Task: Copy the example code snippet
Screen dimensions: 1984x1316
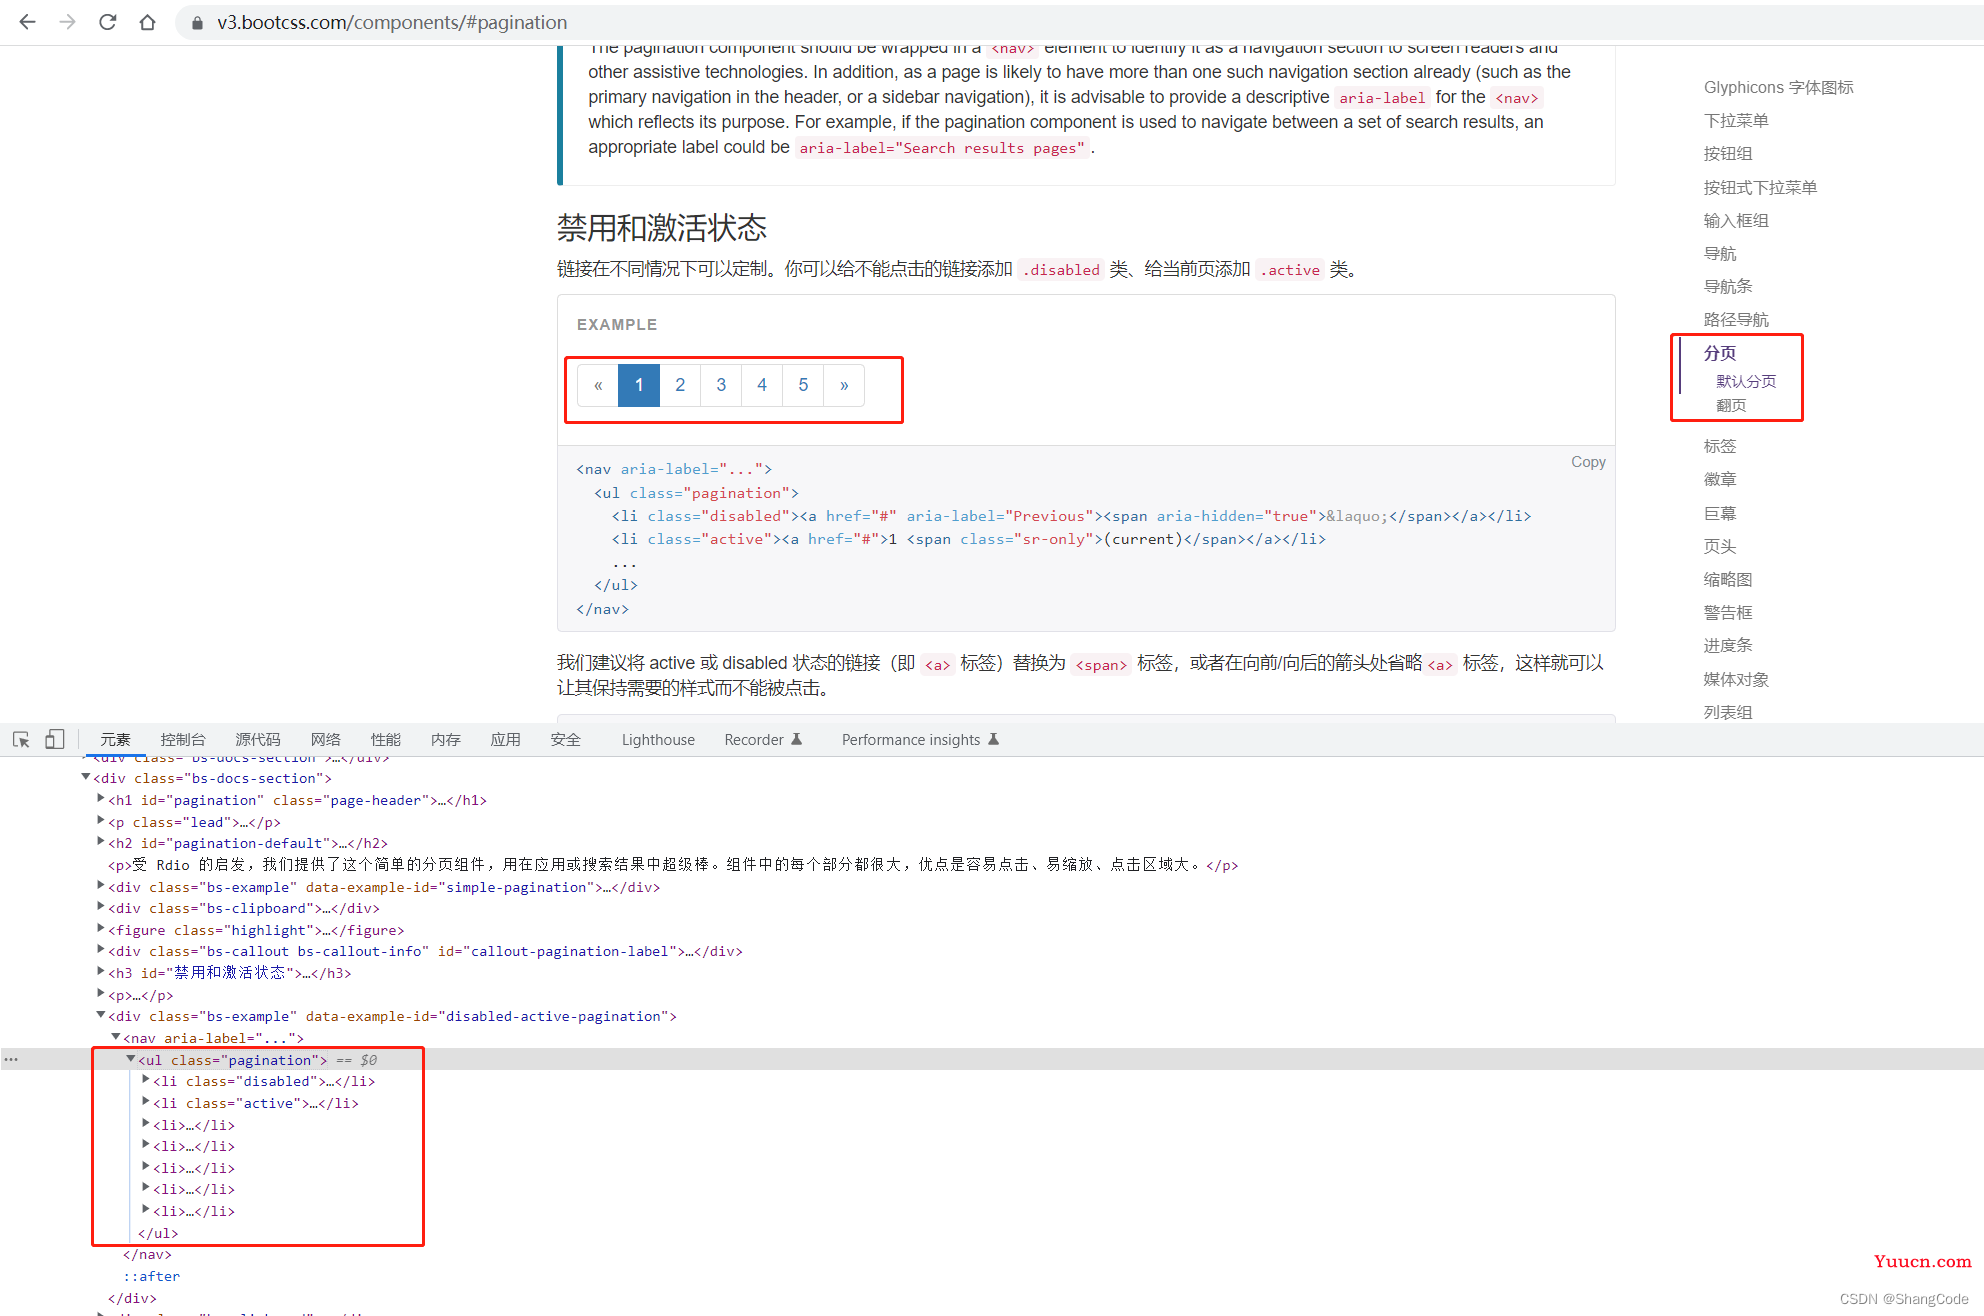Action: point(1588,461)
